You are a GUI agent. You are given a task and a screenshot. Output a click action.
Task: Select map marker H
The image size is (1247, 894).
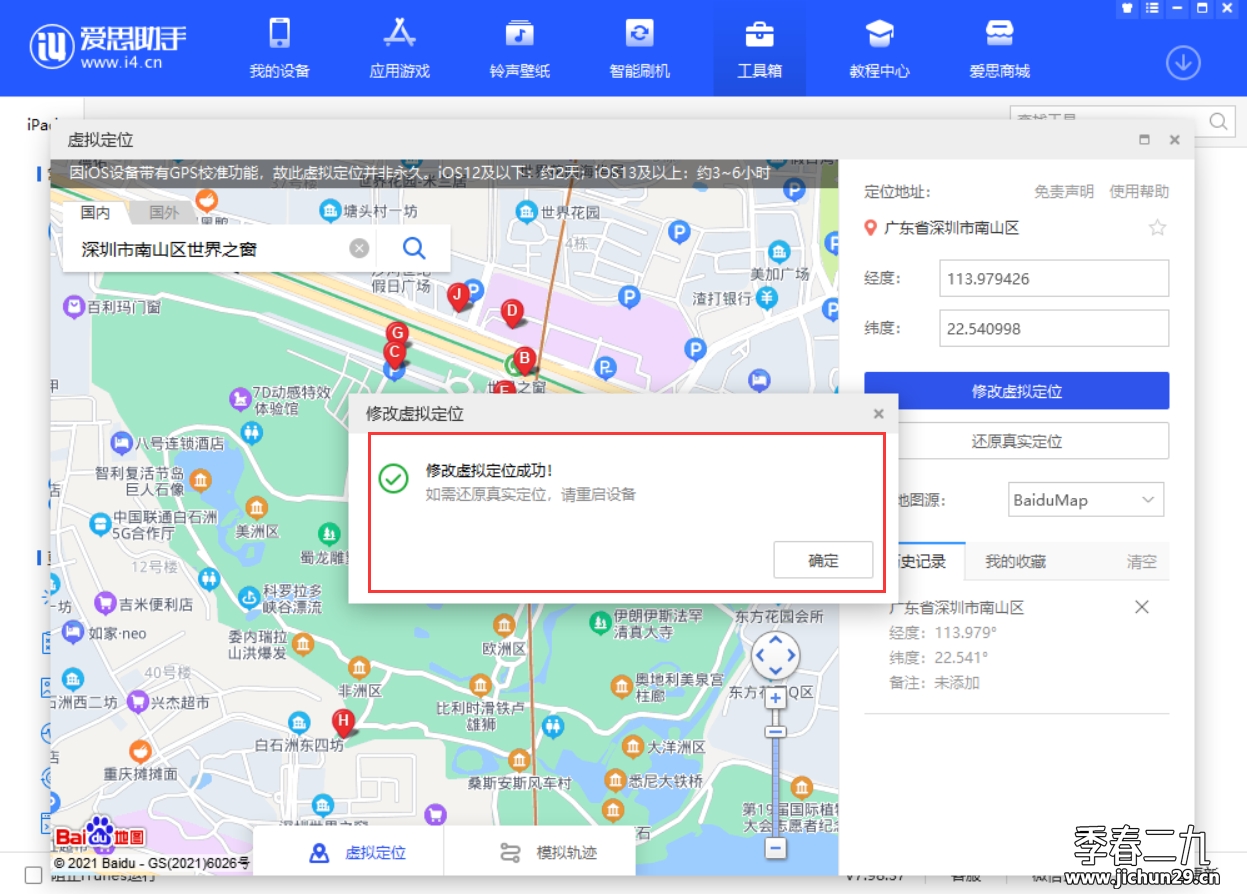coord(343,721)
